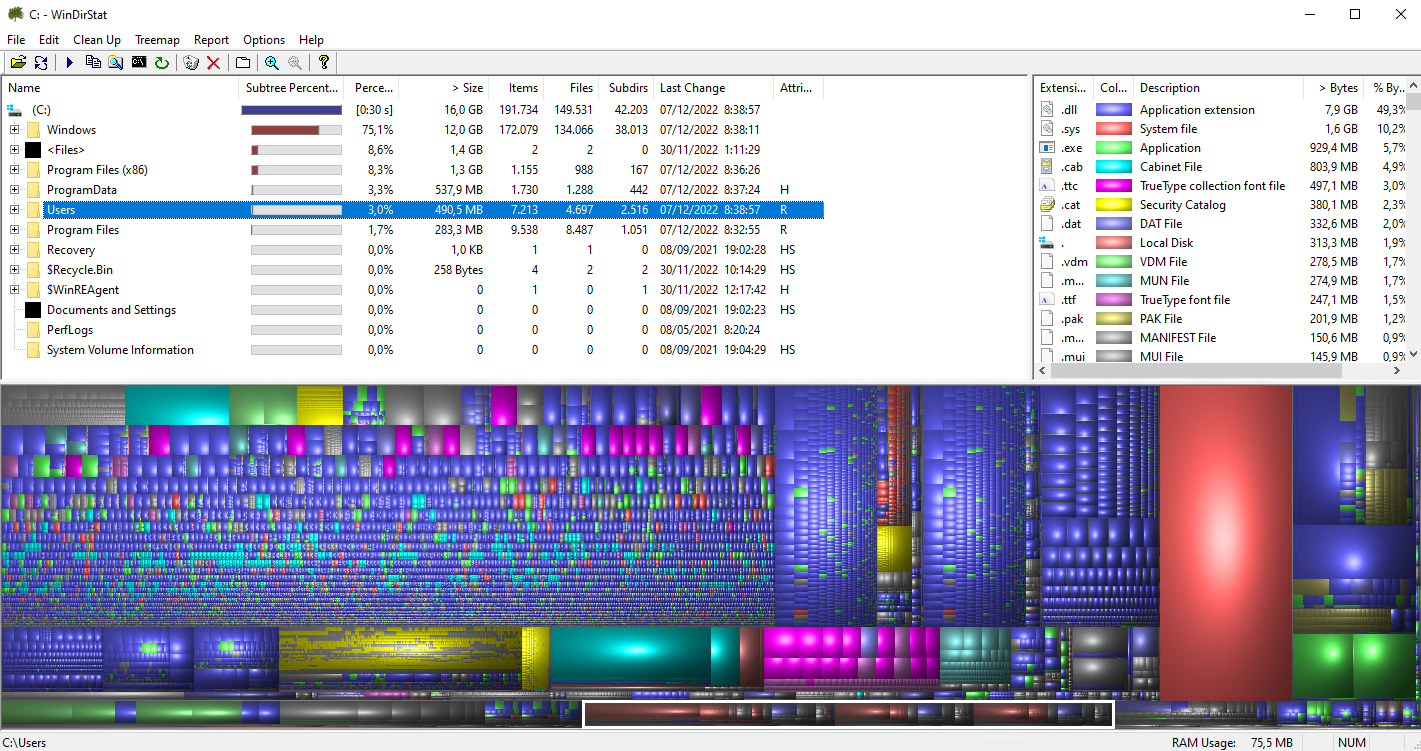Screen dimensions: 1421x751
Task: Expand the Program Files (x86) node
Action: coord(14,169)
